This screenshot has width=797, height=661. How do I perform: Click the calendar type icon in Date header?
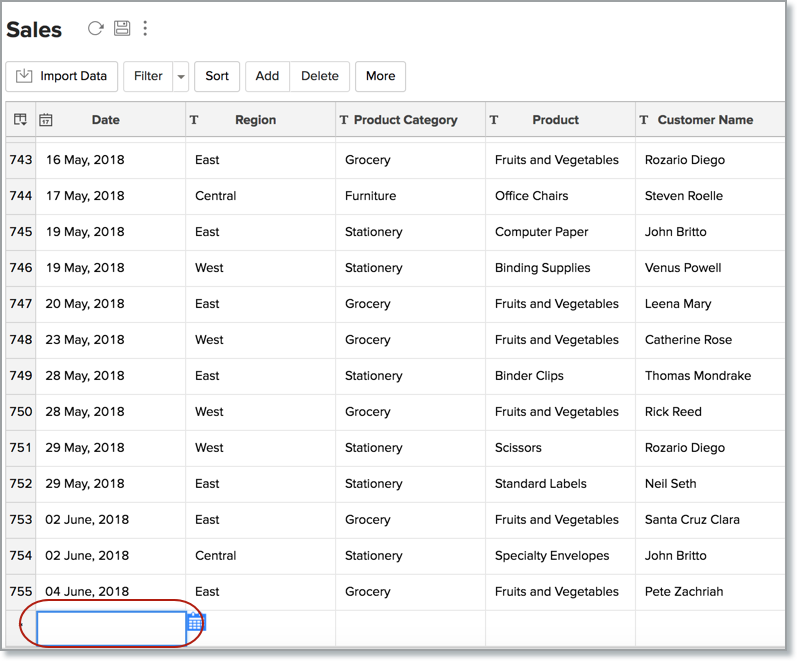pos(46,120)
